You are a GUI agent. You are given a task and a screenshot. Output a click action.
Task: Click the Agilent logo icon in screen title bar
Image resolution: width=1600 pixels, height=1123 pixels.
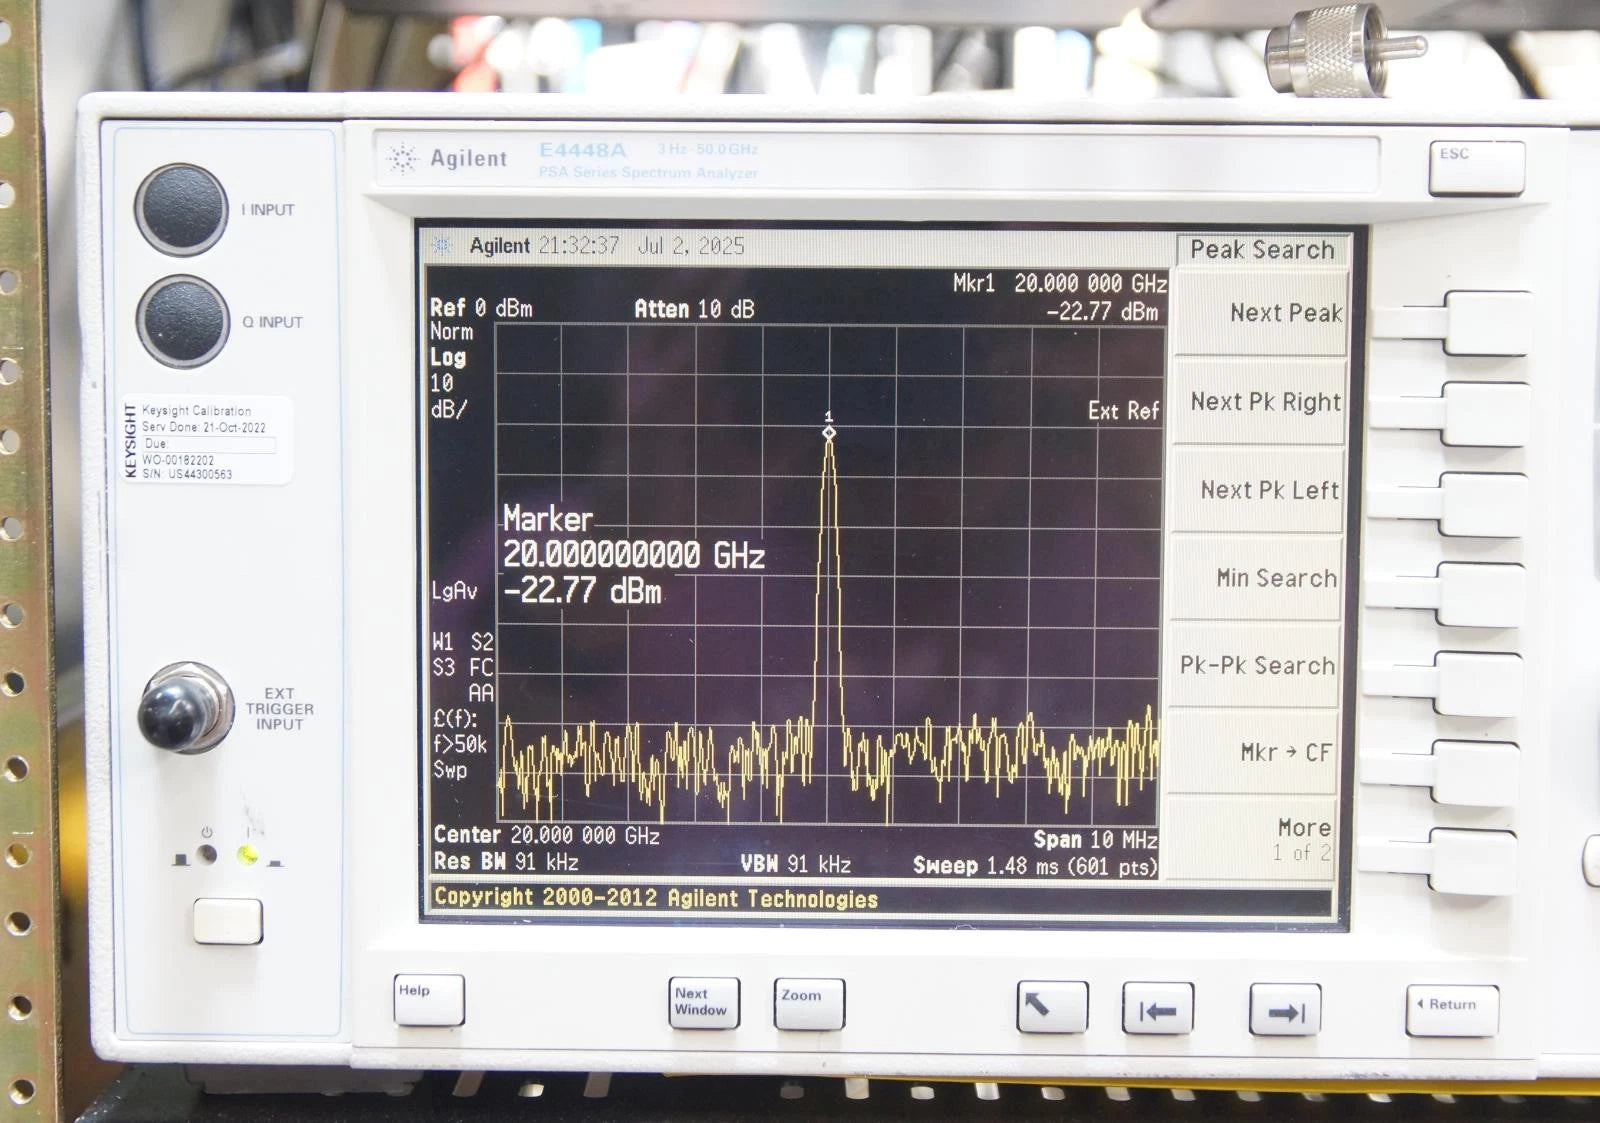(441, 246)
